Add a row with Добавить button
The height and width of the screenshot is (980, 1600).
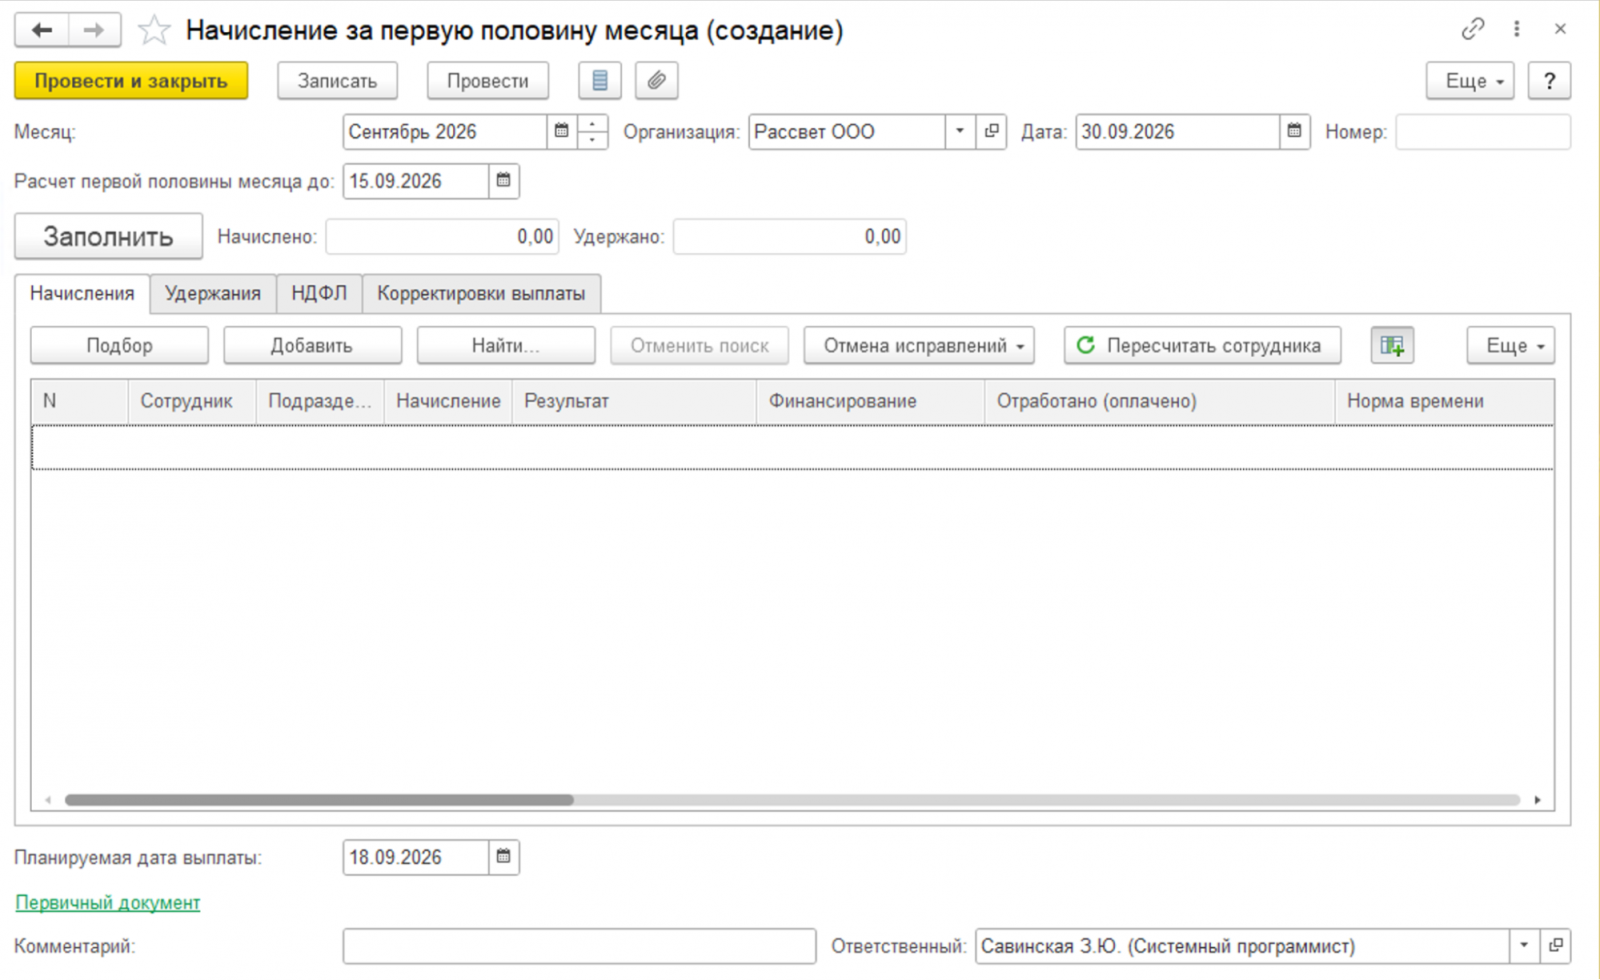point(312,346)
